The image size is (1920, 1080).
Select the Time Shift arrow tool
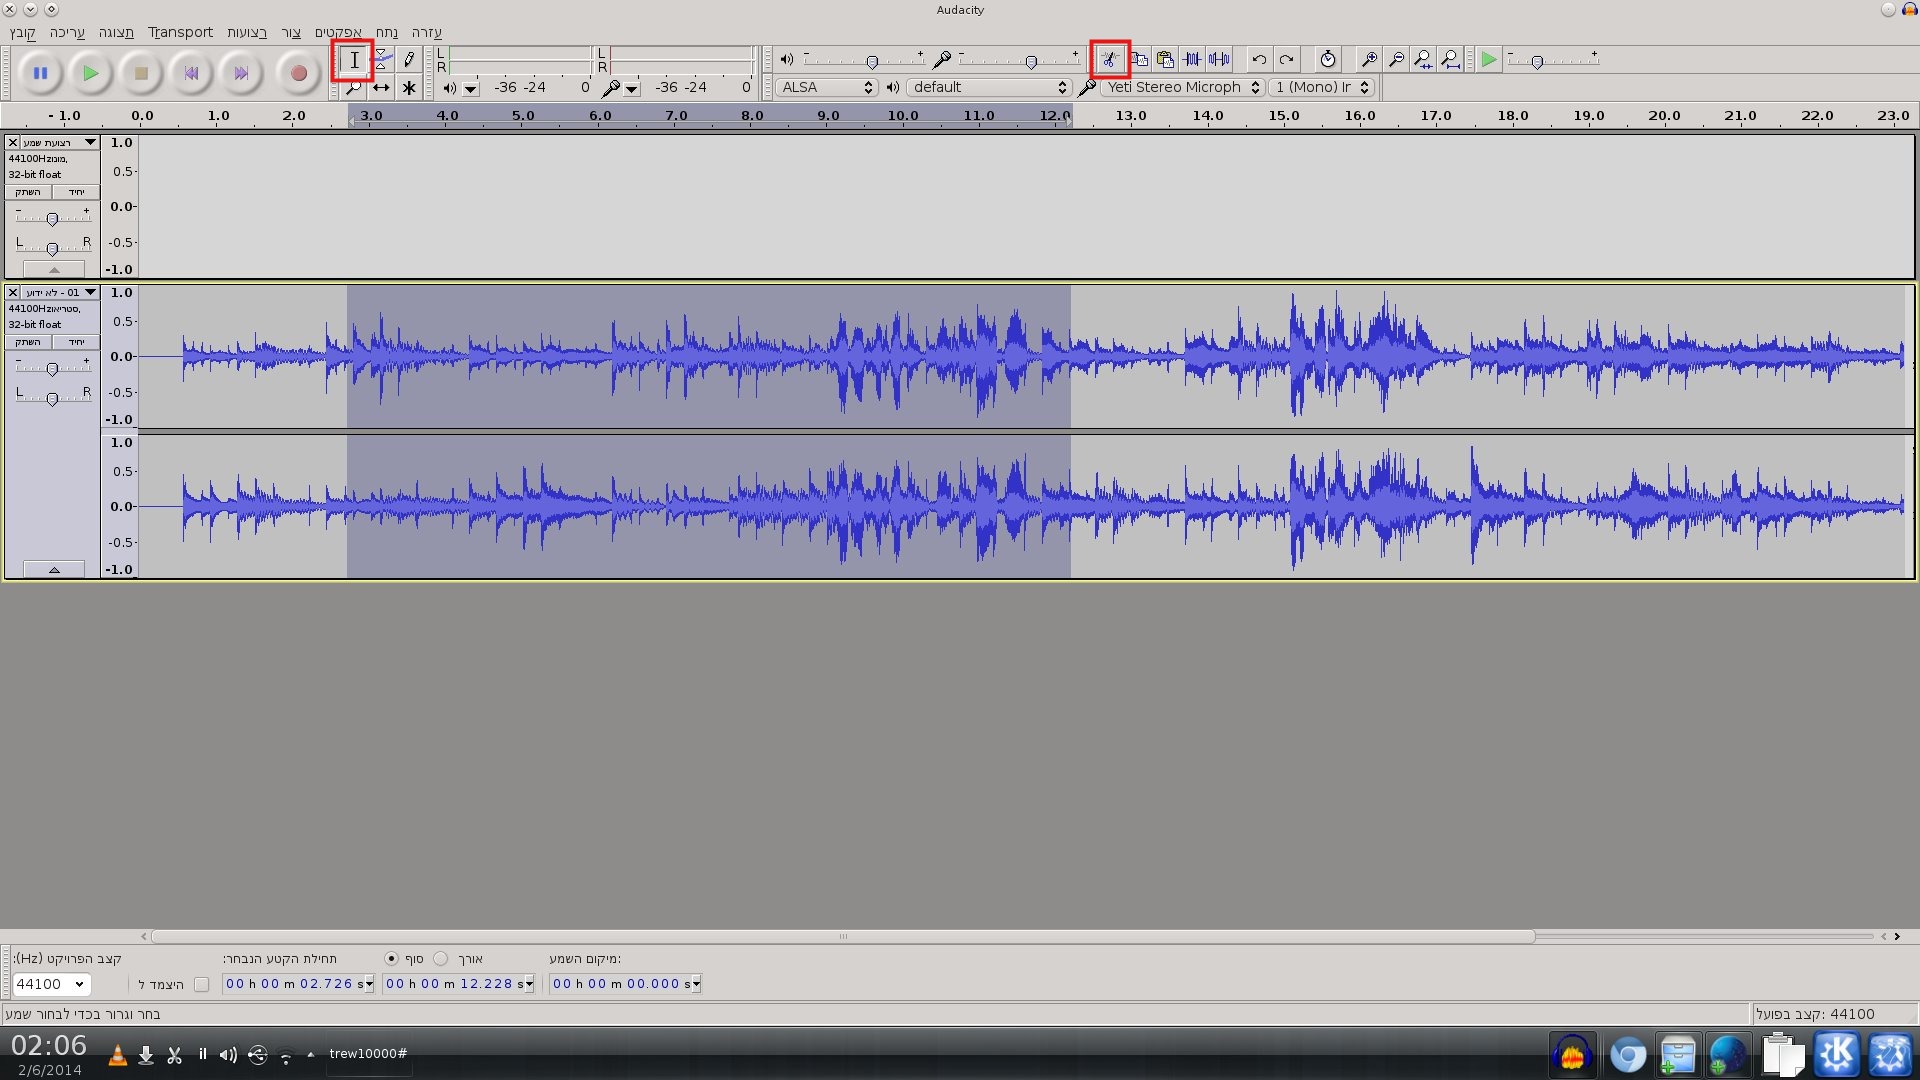point(381,88)
